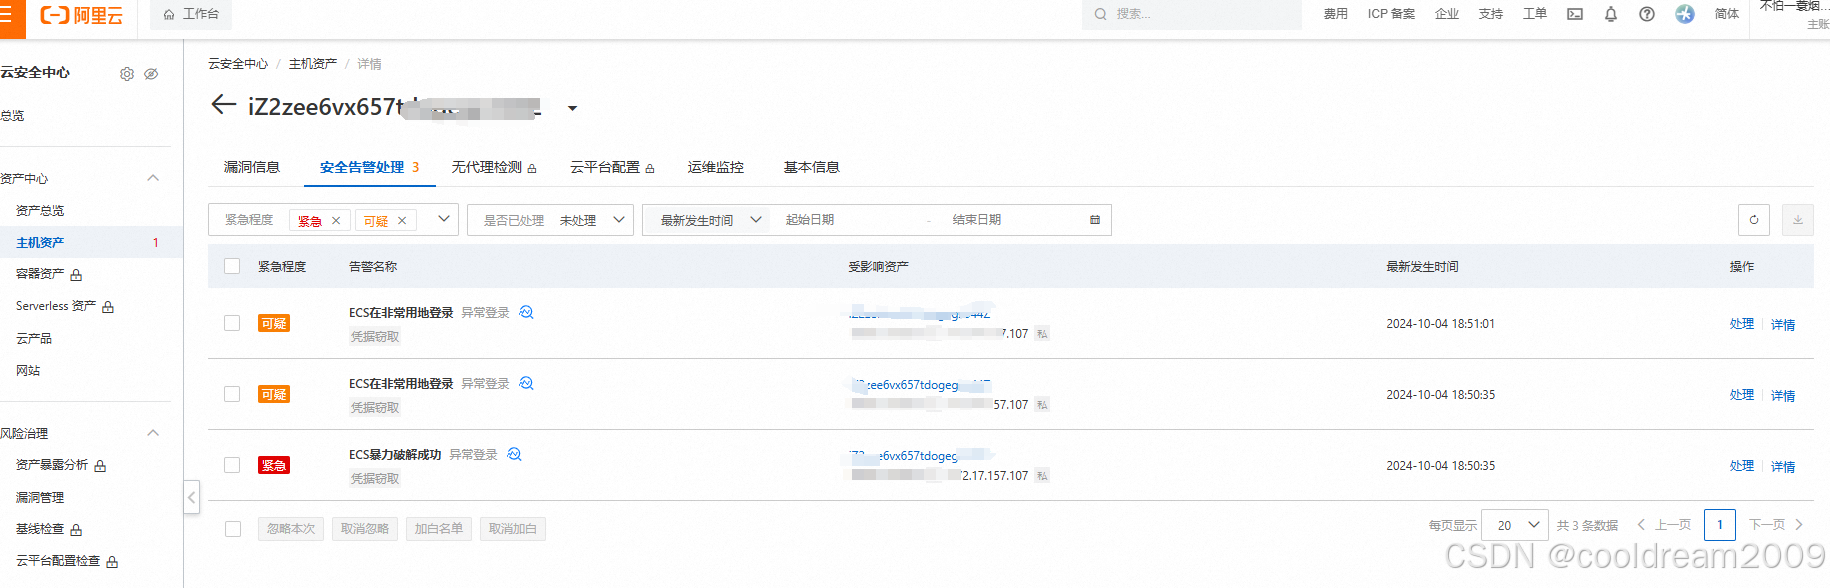Open the 简体 language selector

tap(1727, 14)
